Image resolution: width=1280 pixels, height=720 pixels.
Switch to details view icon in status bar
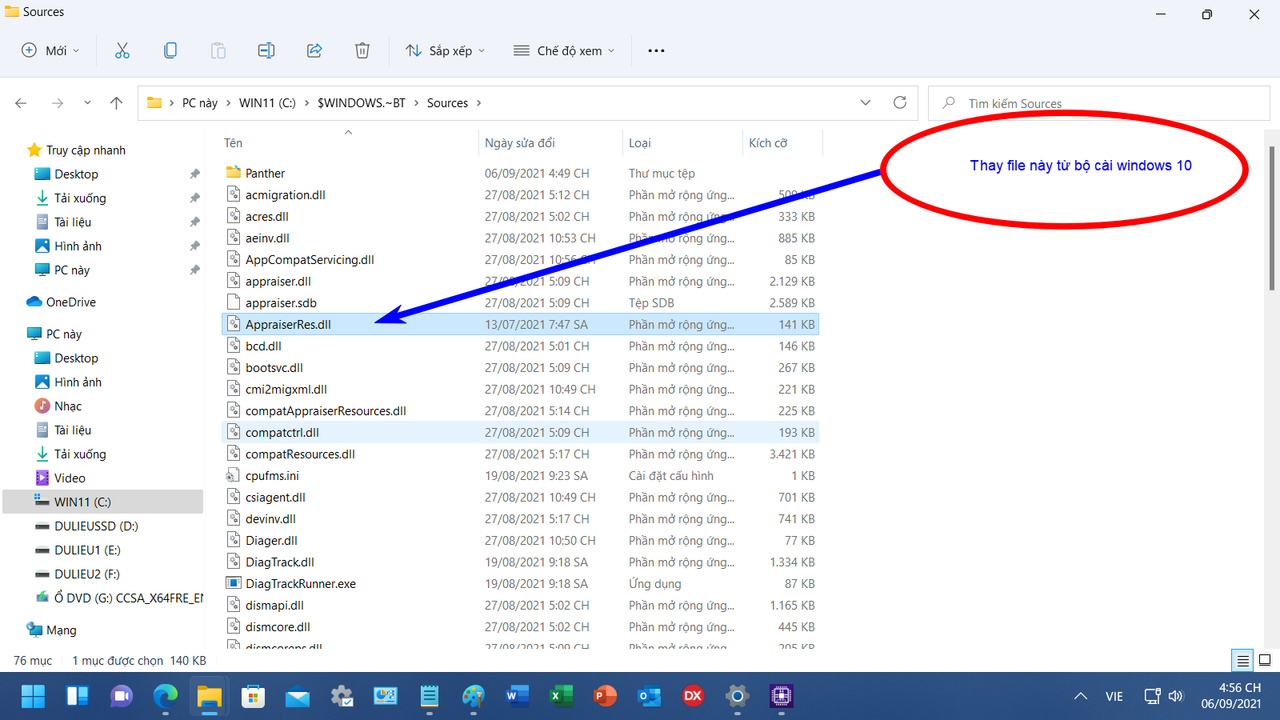(x=1242, y=660)
